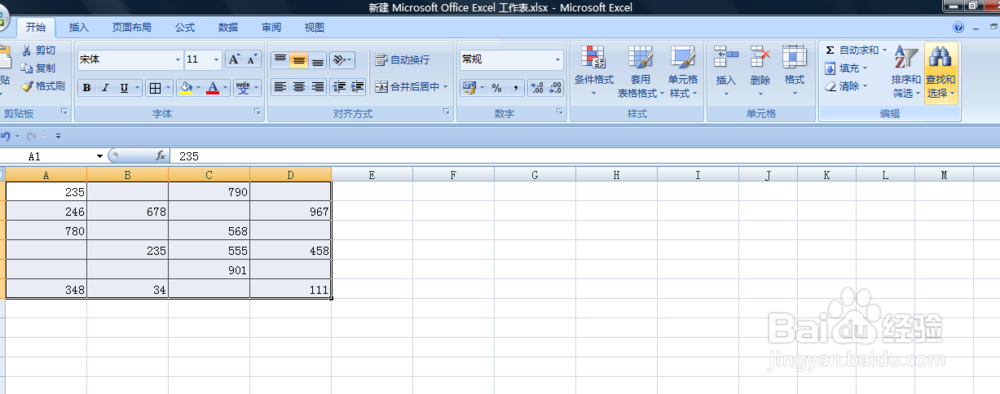Switch to the 视图 (View) tab
The image size is (1000, 394).
pyautogui.click(x=314, y=27)
